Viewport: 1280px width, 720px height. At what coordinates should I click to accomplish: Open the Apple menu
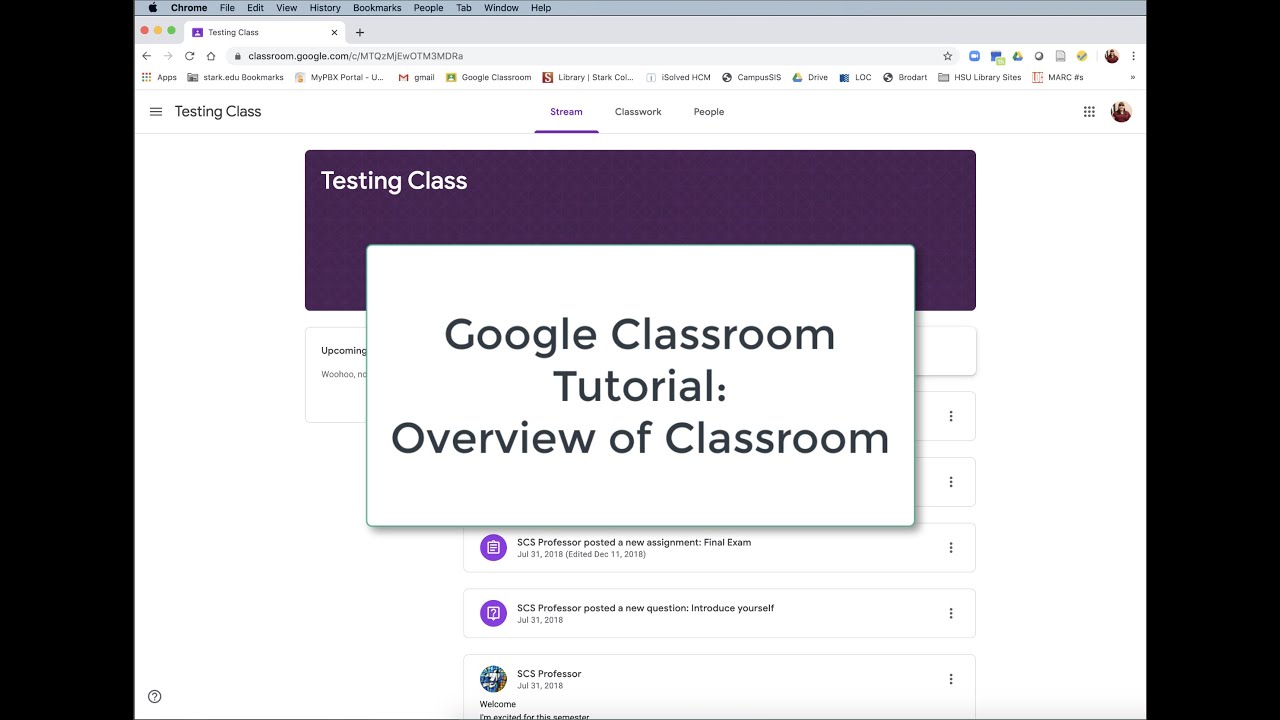coord(153,8)
